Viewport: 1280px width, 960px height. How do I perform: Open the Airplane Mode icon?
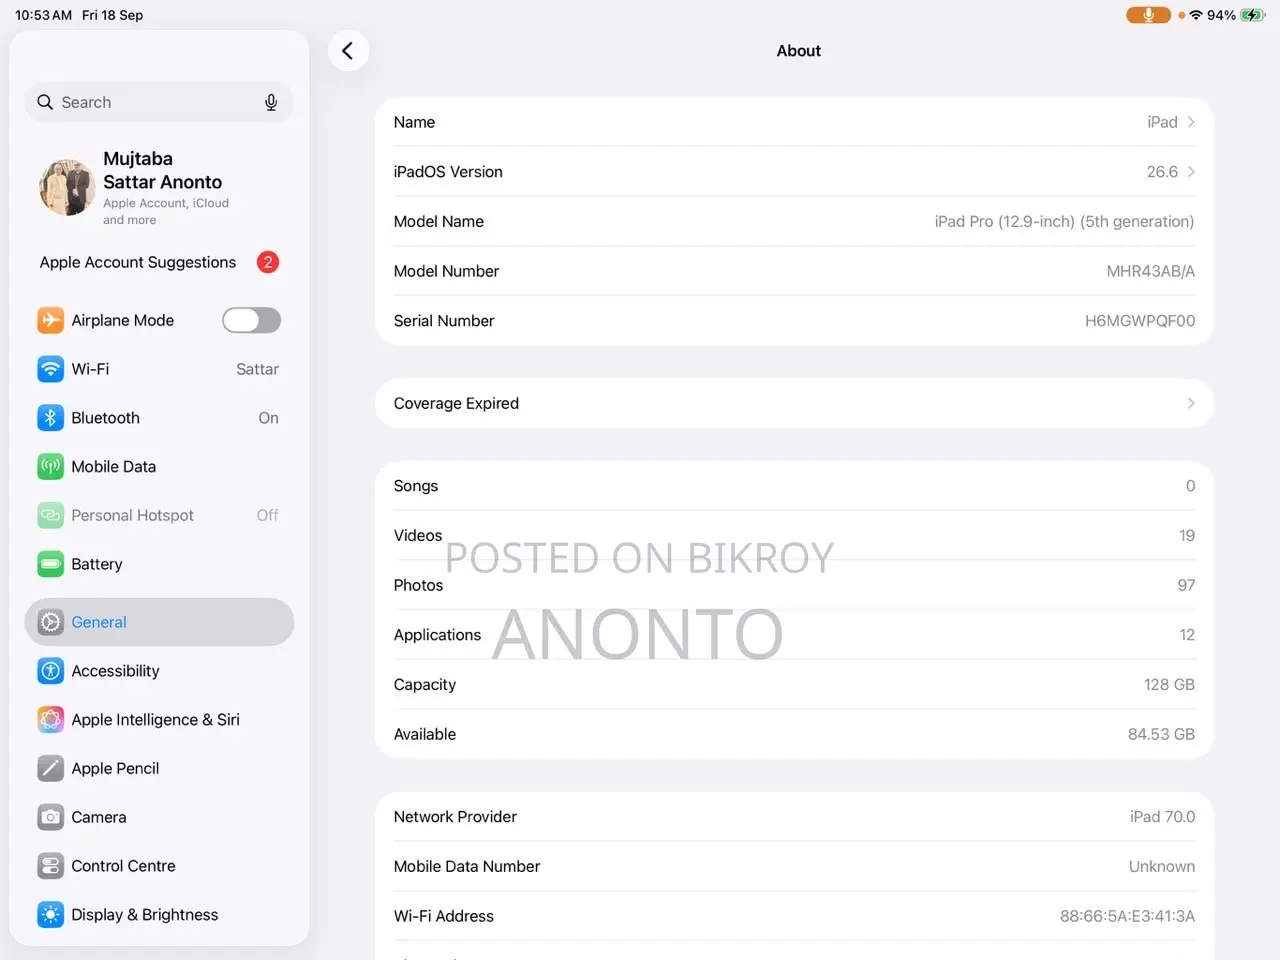pos(50,320)
